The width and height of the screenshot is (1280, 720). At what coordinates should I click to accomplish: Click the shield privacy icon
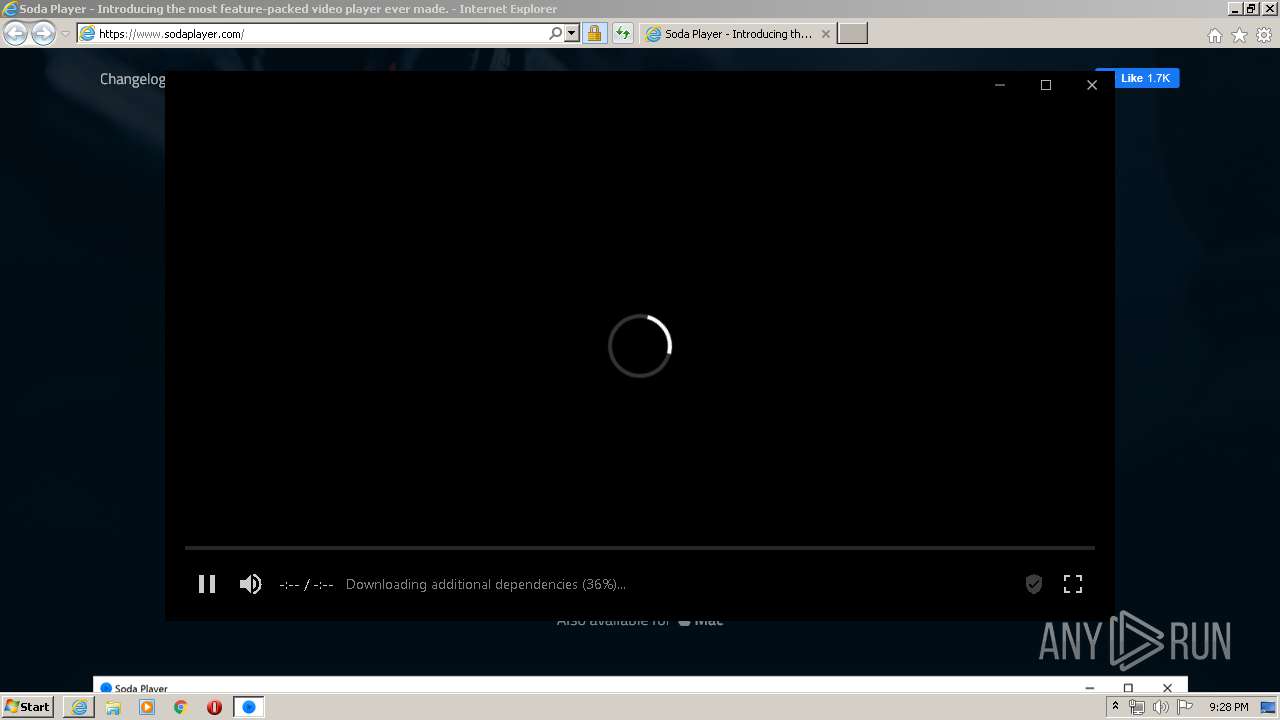[1034, 584]
